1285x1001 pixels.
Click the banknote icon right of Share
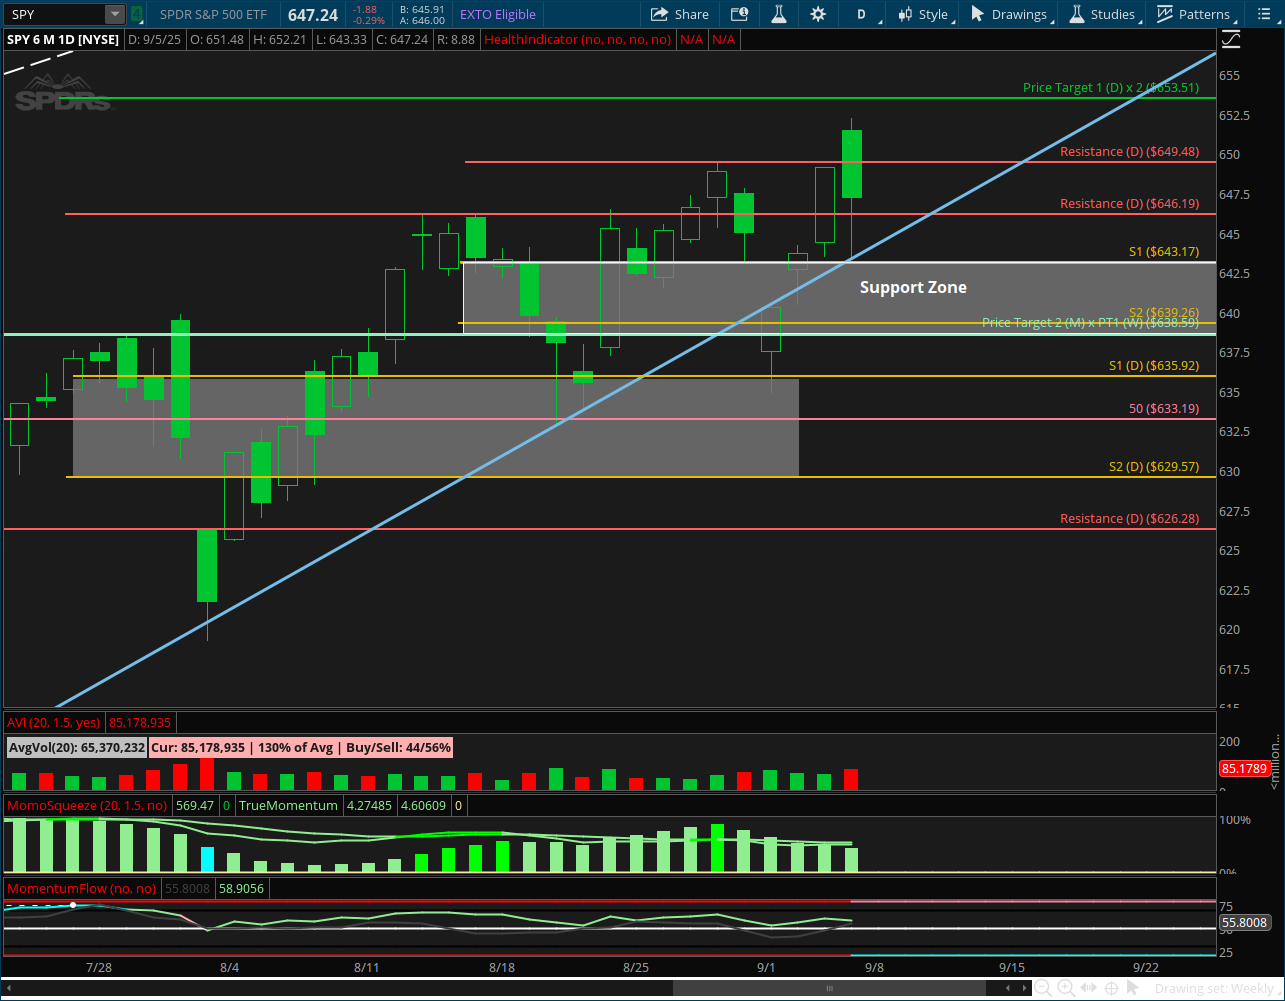[x=739, y=14]
